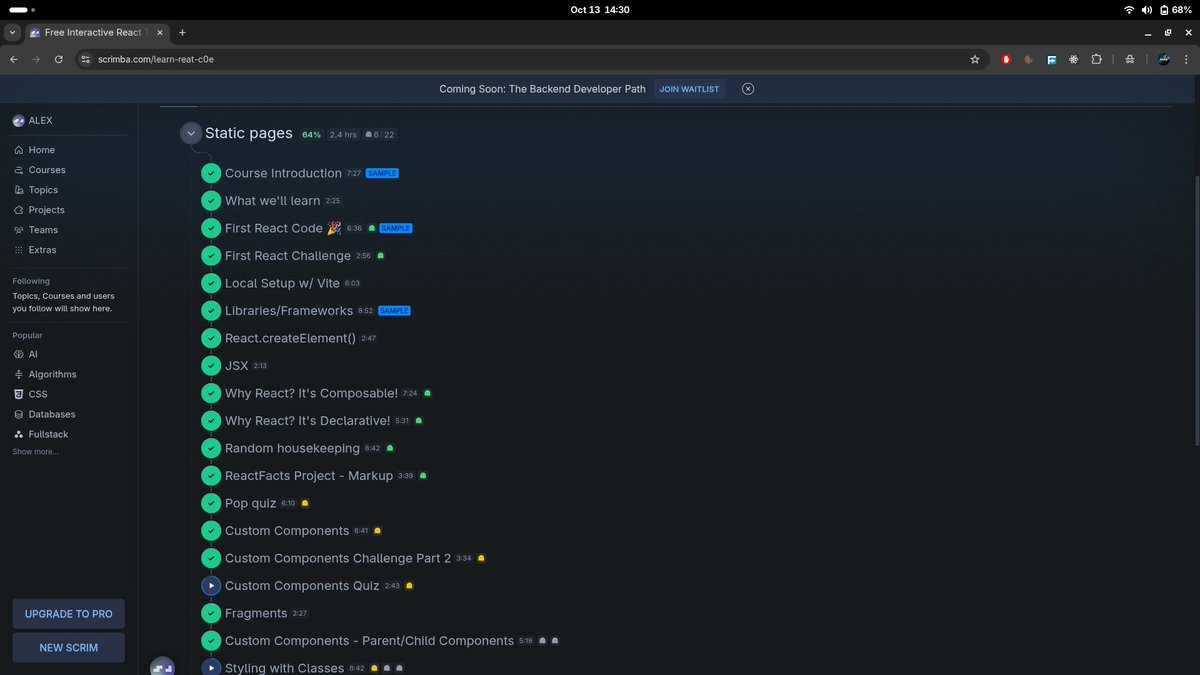Click the volume icon in the system tray
The height and width of the screenshot is (675, 1200).
point(1147,9)
